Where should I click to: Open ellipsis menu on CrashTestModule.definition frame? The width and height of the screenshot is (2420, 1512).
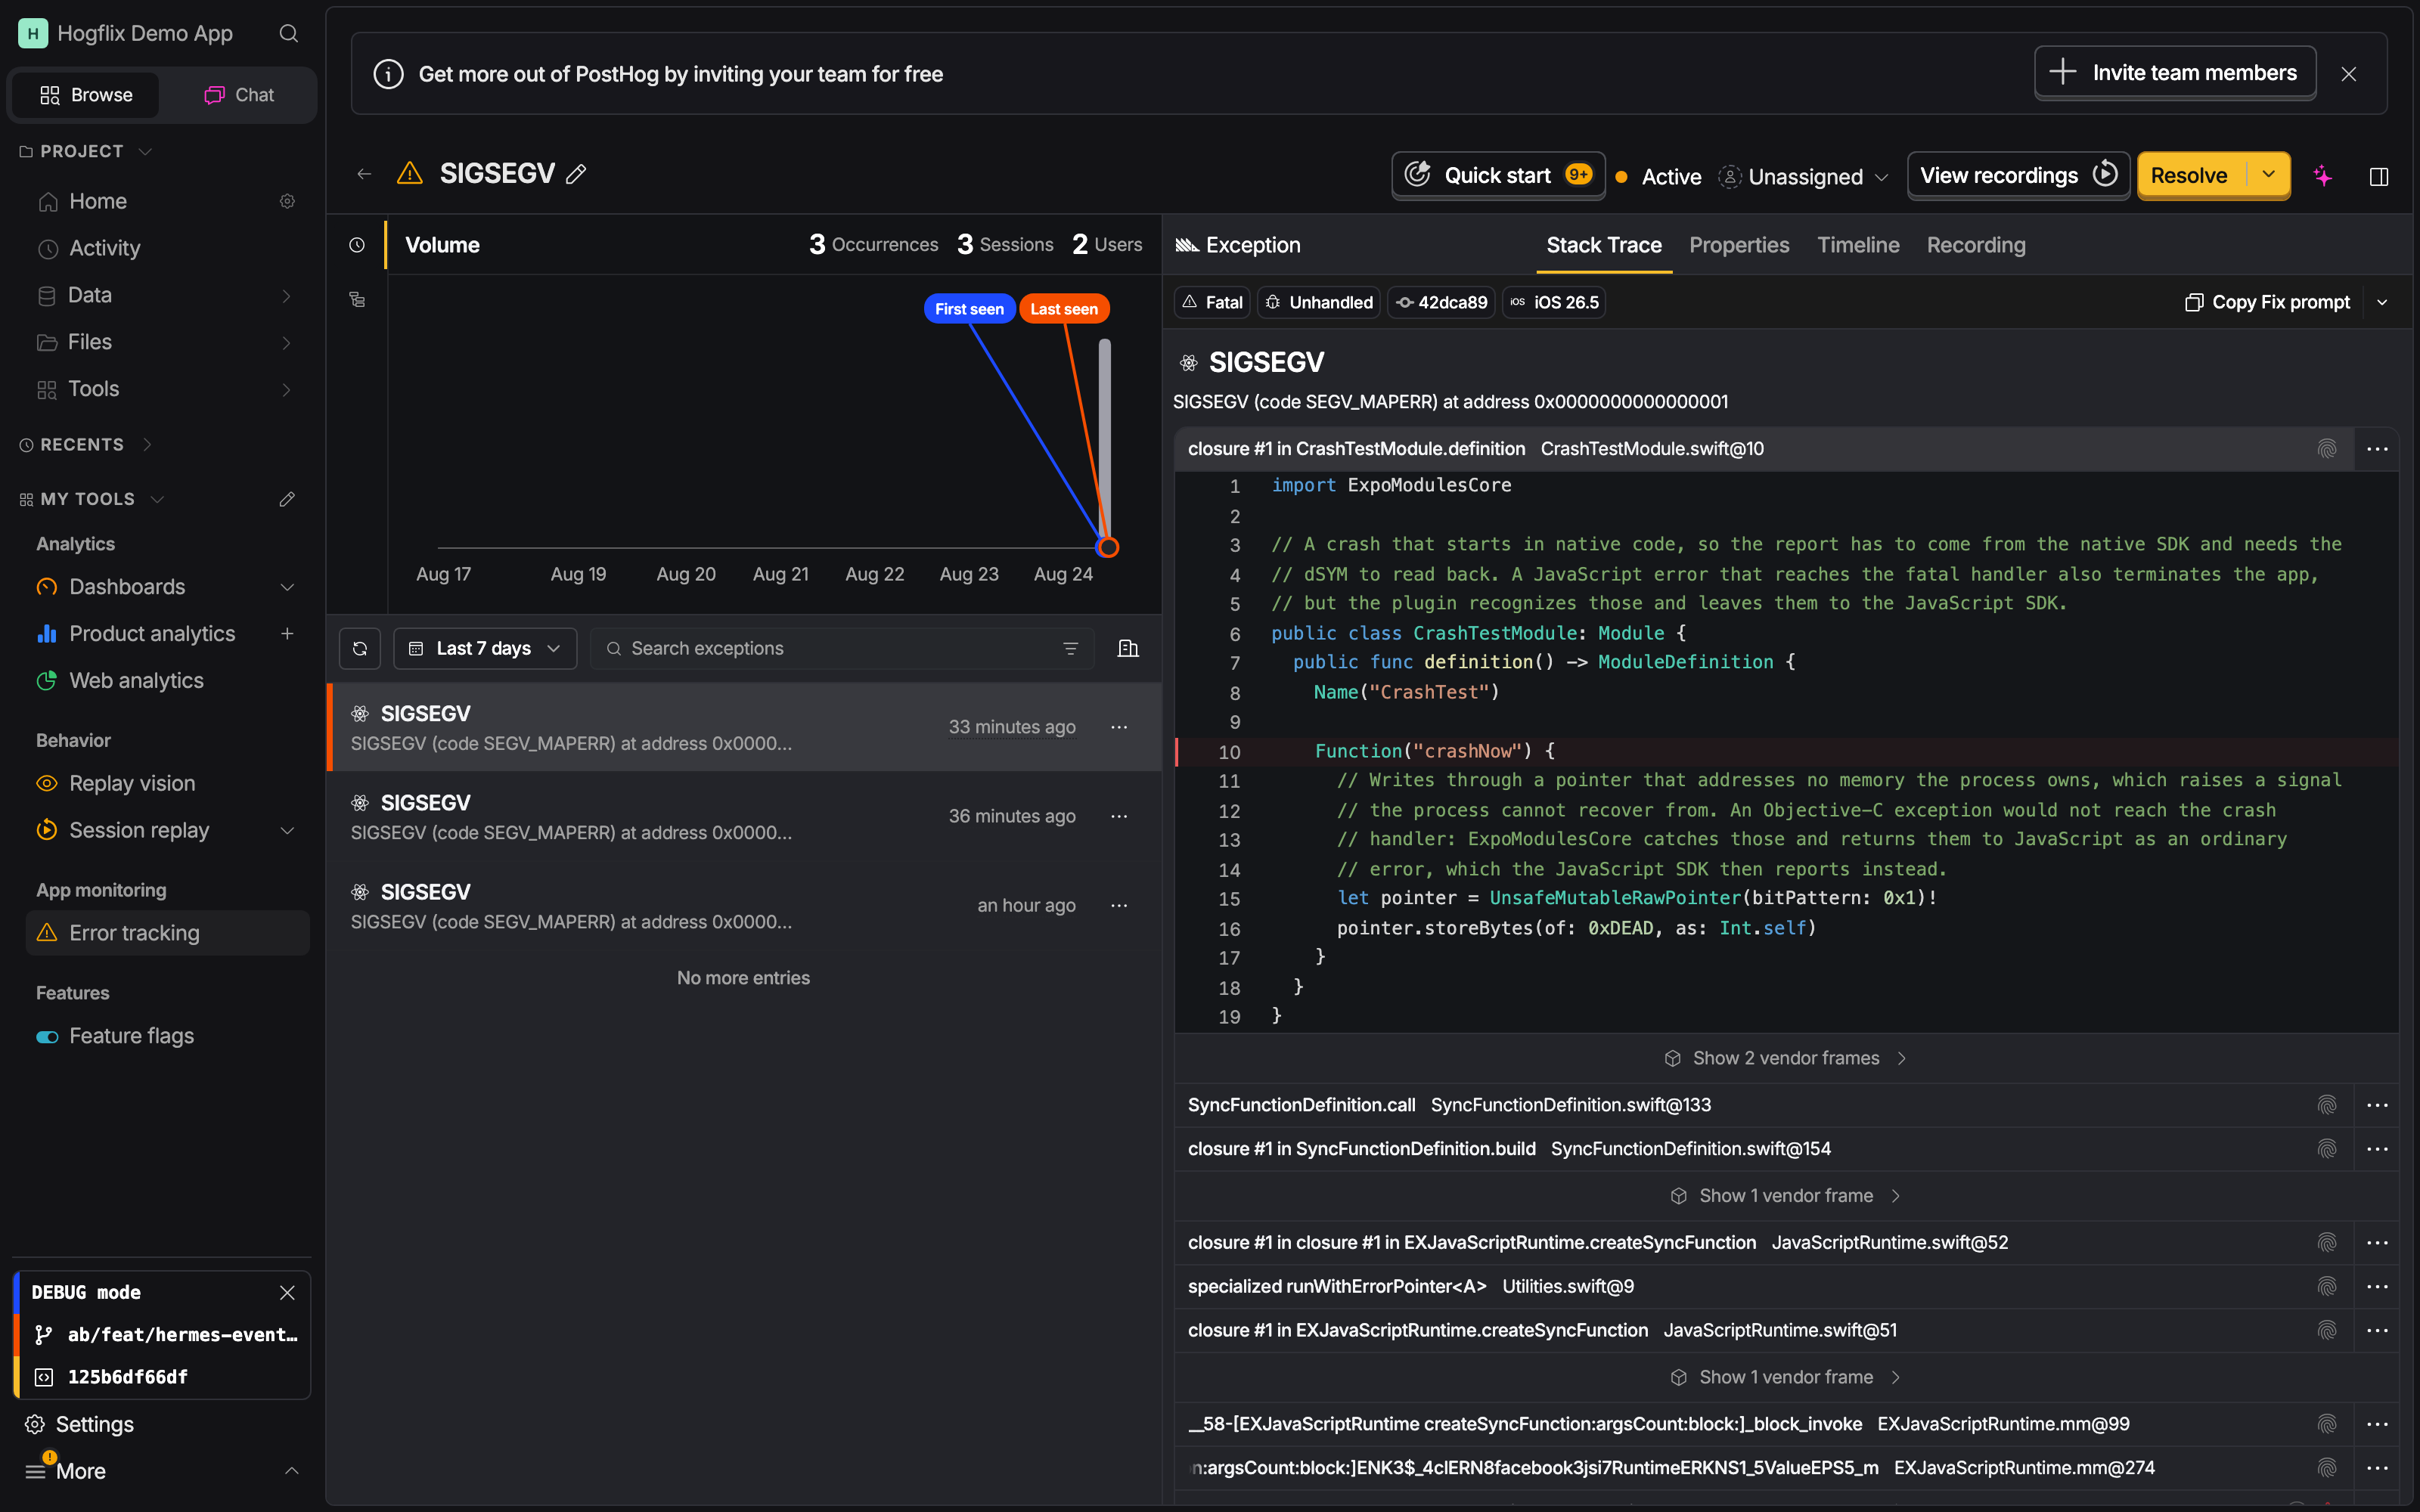tap(2377, 449)
